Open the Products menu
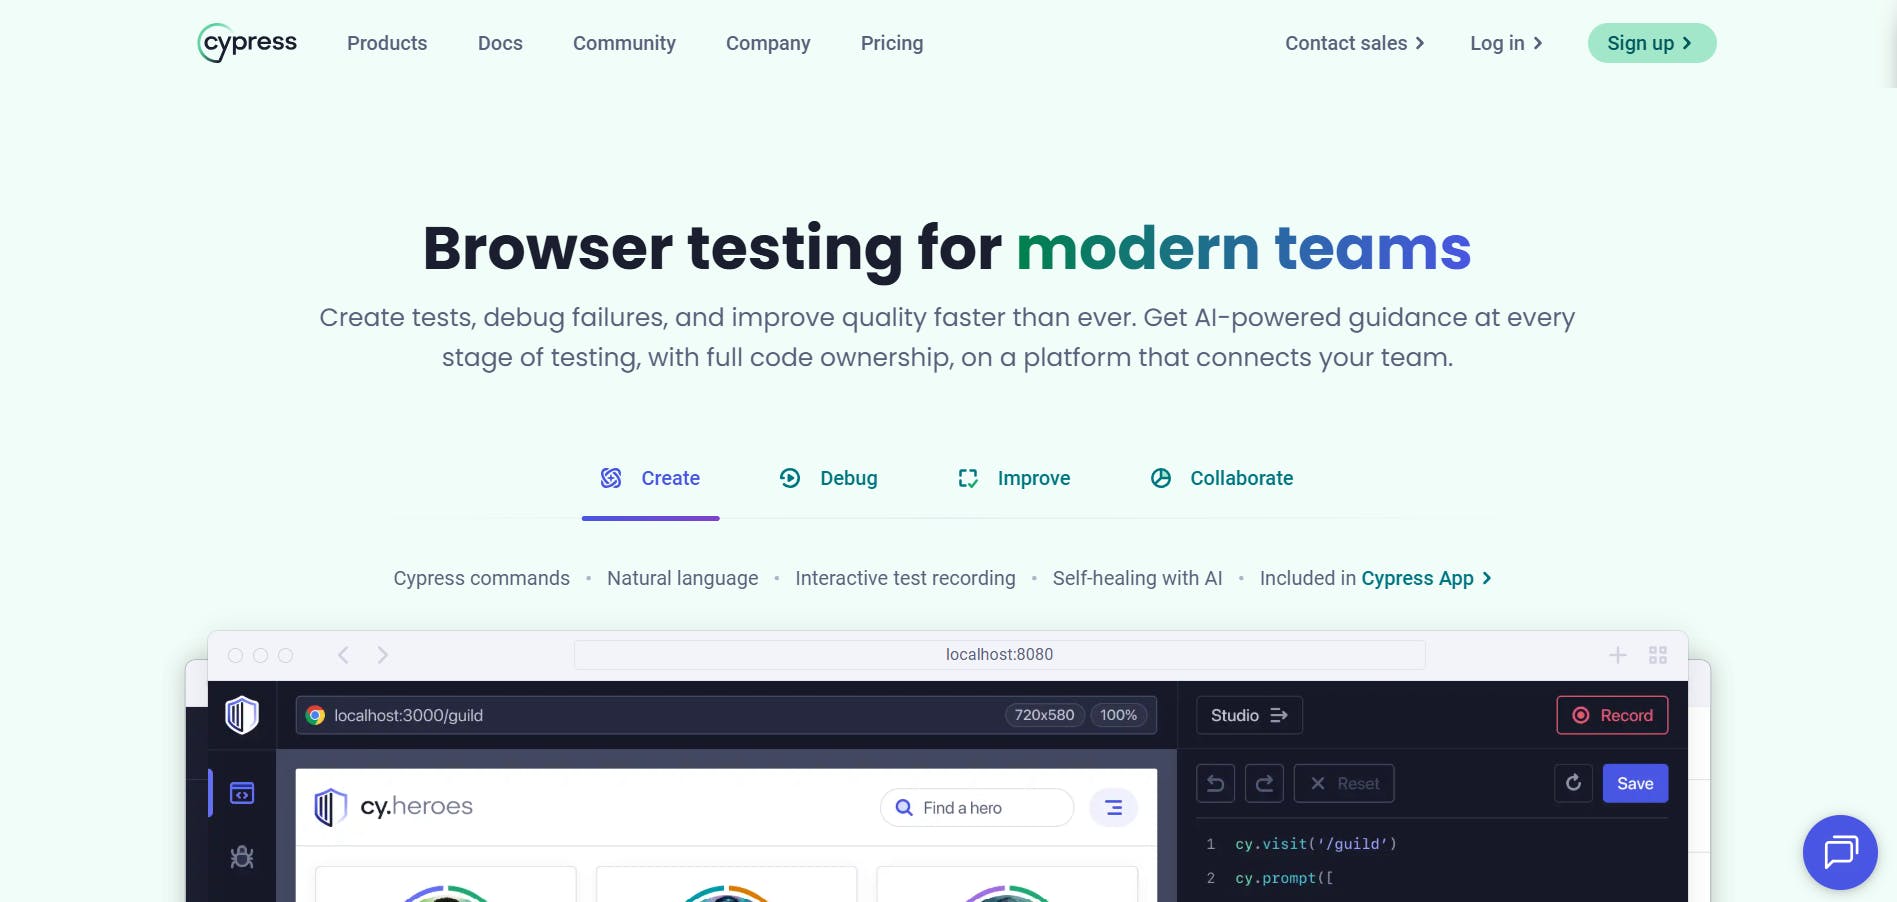The image size is (1897, 902). coord(387,43)
